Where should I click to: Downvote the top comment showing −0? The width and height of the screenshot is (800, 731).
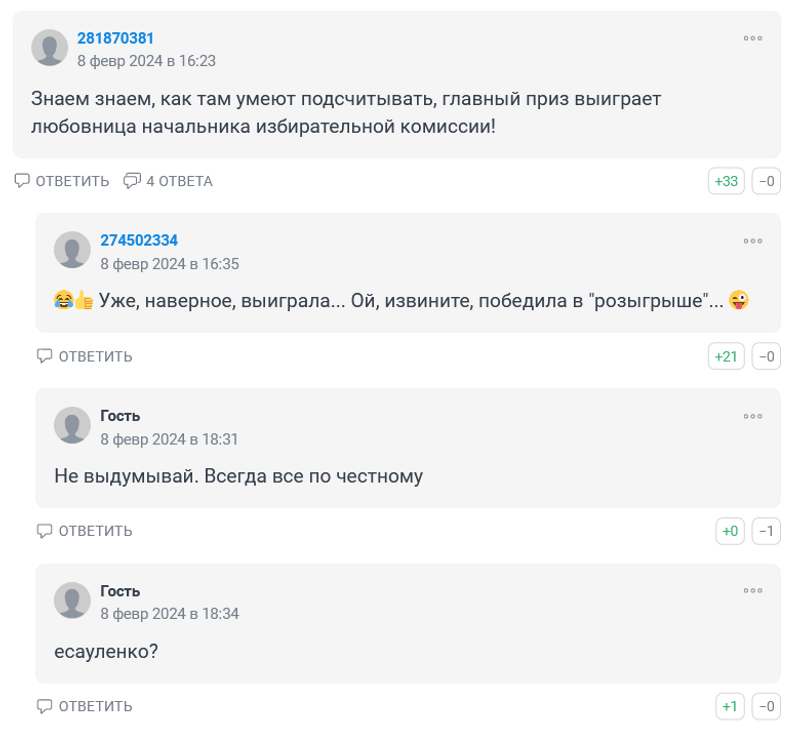[x=767, y=181]
